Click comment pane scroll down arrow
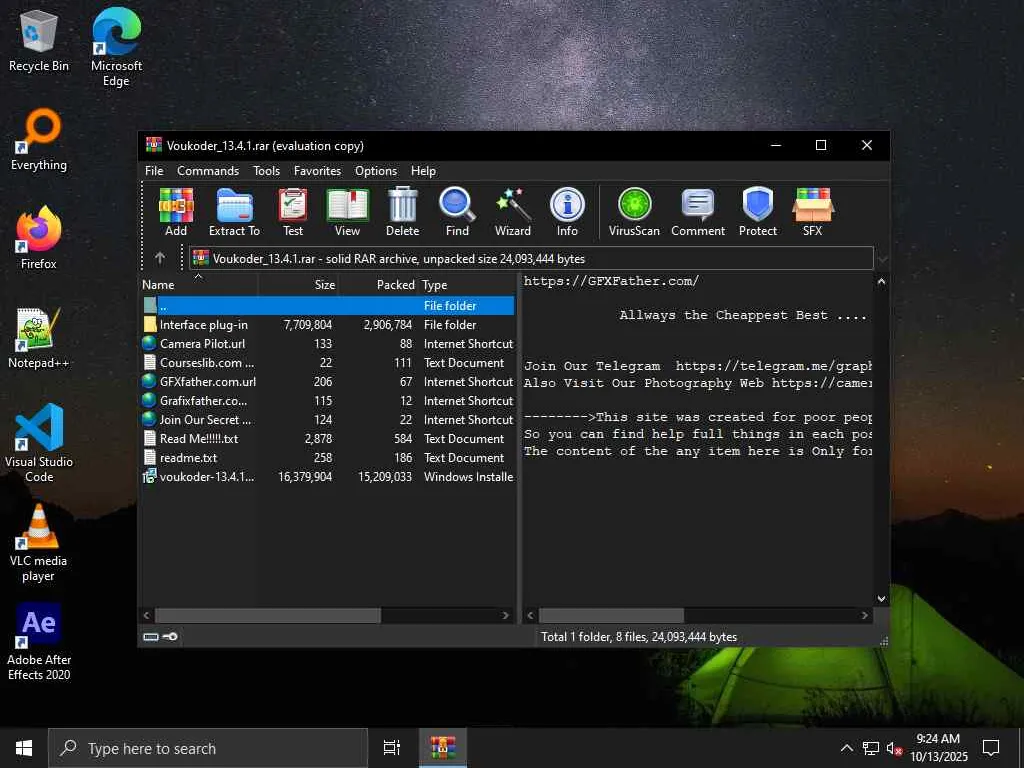1024x768 pixels. coord(881,598)
